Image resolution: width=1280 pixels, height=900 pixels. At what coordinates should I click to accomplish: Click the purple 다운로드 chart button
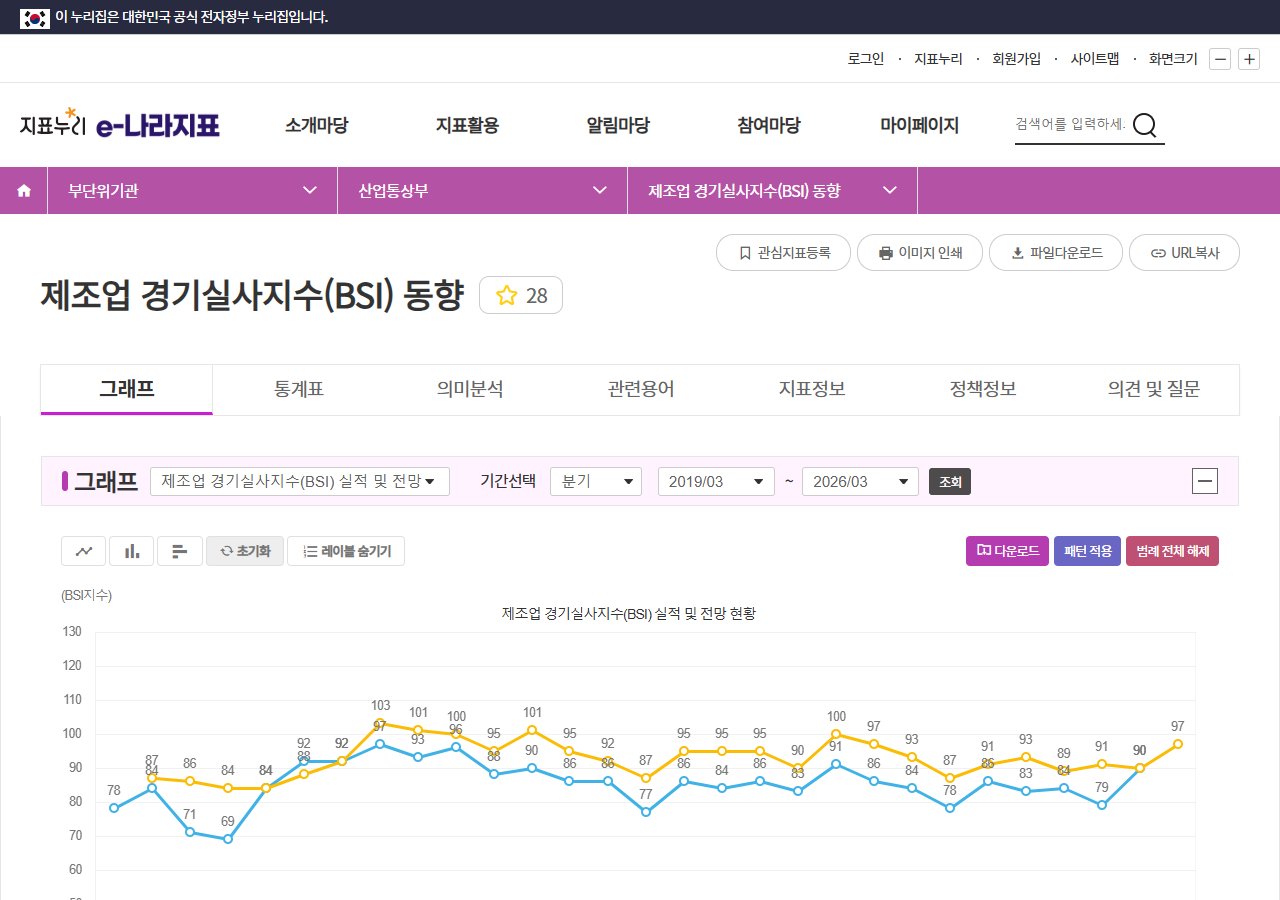click(1007, 551)
